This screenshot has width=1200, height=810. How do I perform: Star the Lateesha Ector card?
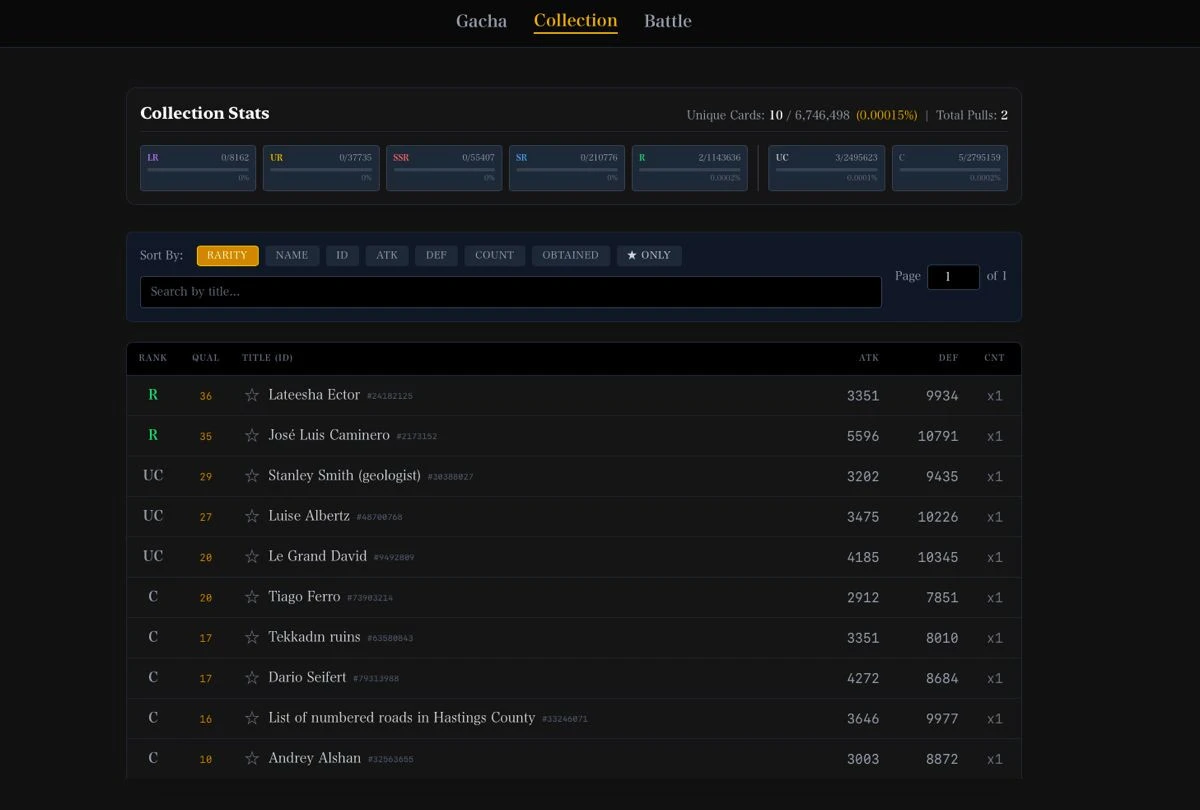click(x=252, y=396)
